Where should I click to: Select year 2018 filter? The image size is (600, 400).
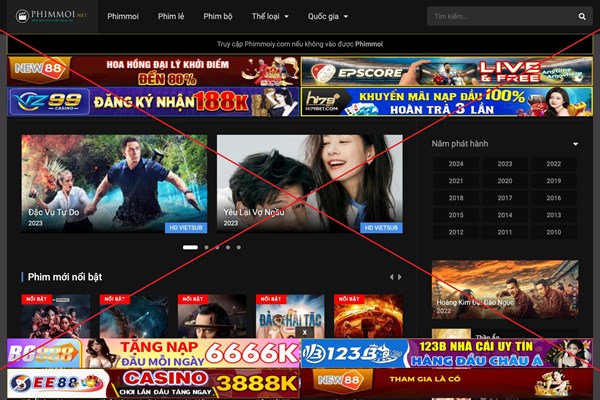tap(456, 198)
